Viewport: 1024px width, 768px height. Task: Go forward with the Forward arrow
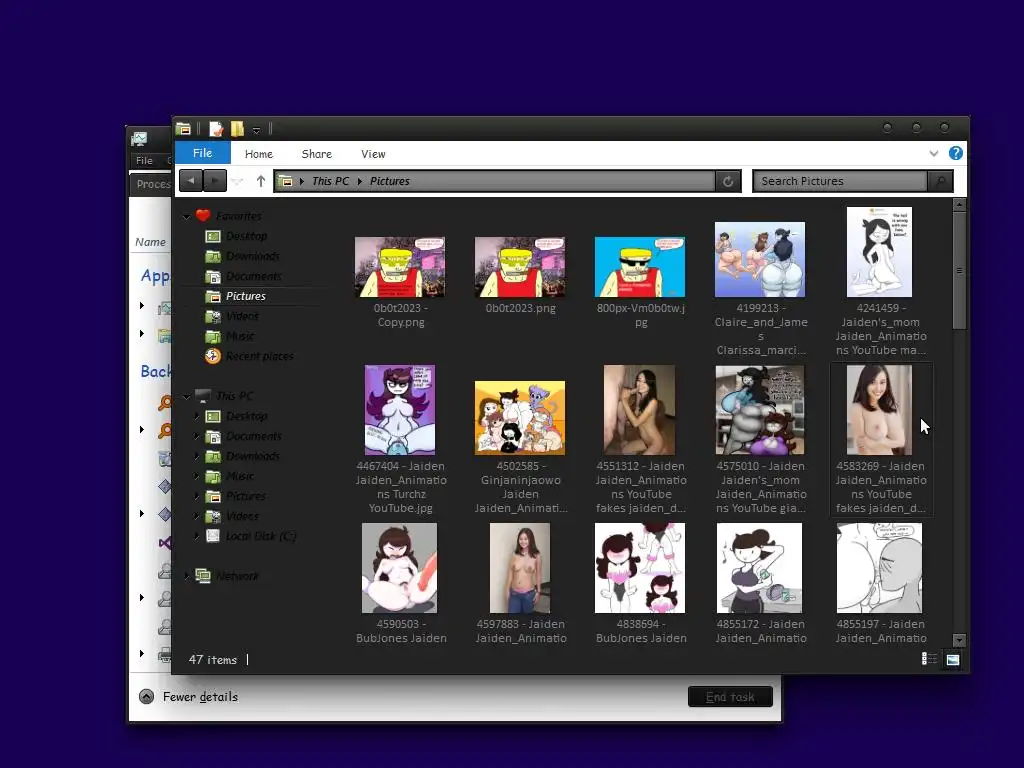pyautogui.click(x=214, y=181)
